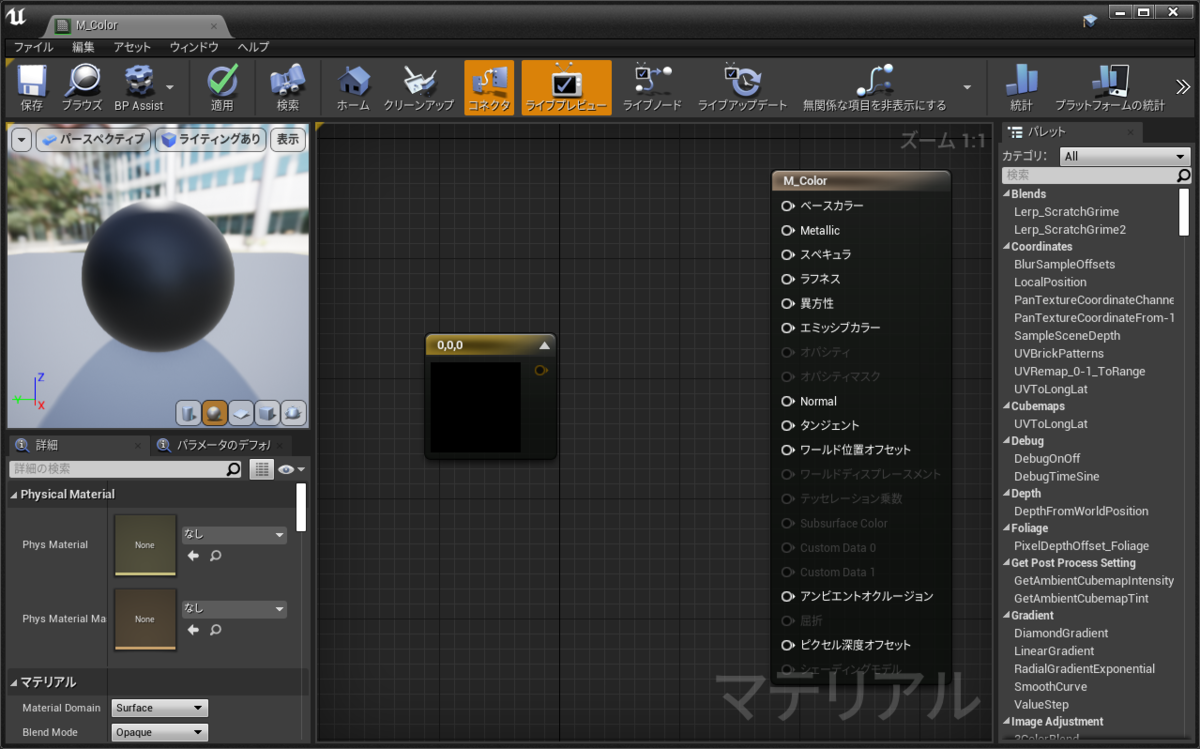This screenshot has width=1200, height=749.
Task: Click the Lit (ライティングあり) view mode button
Action: pos(210,139)
